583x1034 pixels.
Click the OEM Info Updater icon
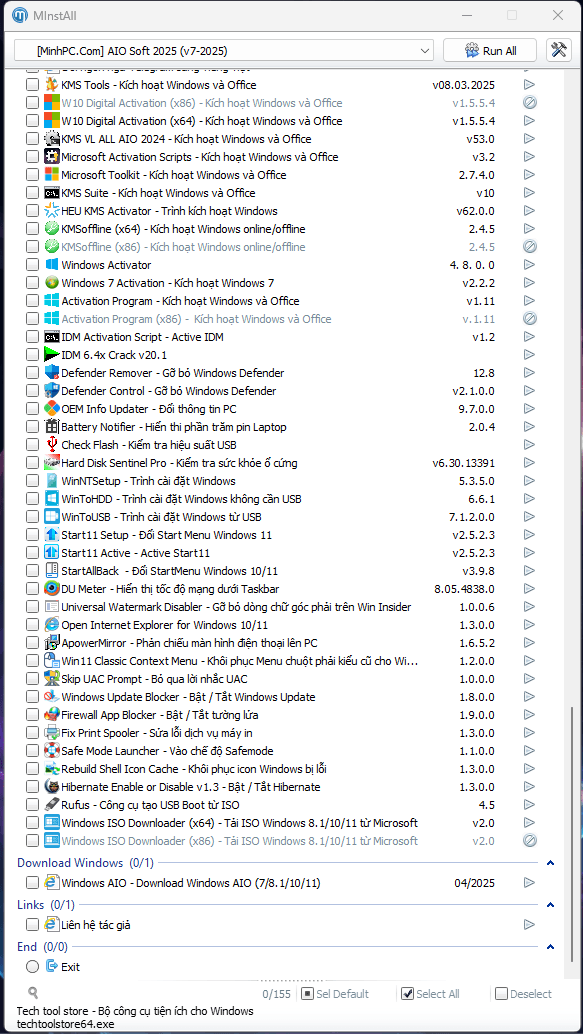51,409
